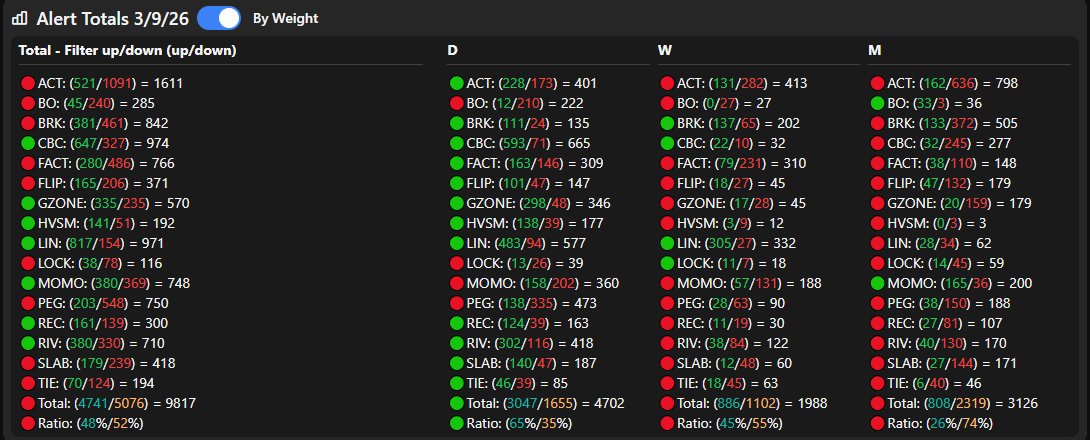Click the By Weight label

pos(285,19)
